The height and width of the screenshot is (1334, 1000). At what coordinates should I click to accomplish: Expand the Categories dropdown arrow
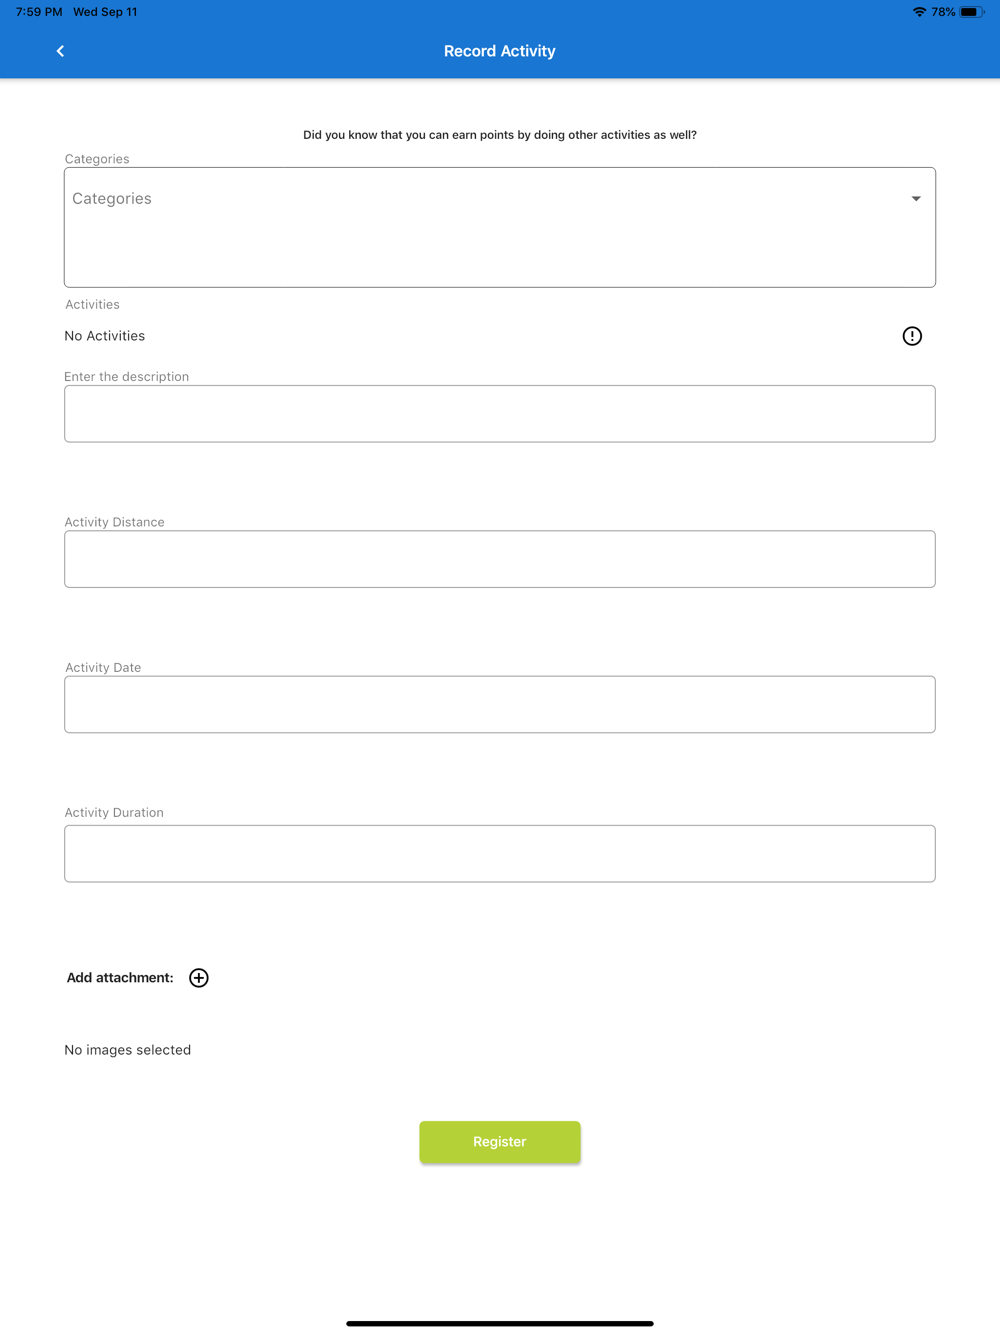click(x=916, y=199)
